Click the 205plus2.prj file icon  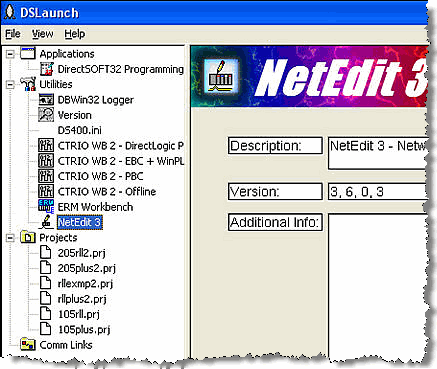point(46,268)
